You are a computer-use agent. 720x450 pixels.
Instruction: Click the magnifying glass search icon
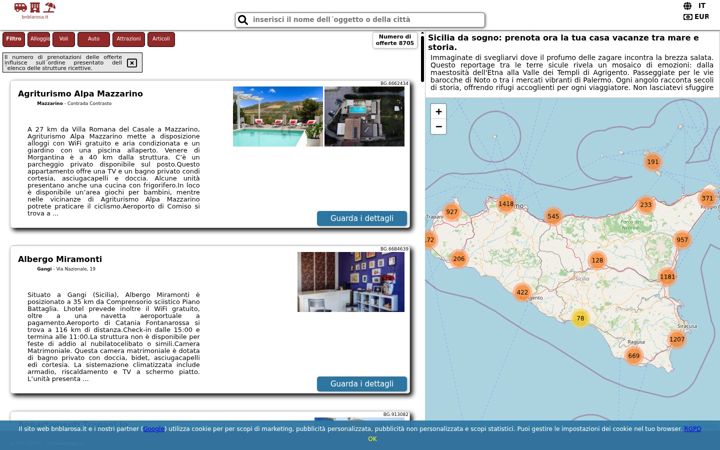[x=243, y=20]
